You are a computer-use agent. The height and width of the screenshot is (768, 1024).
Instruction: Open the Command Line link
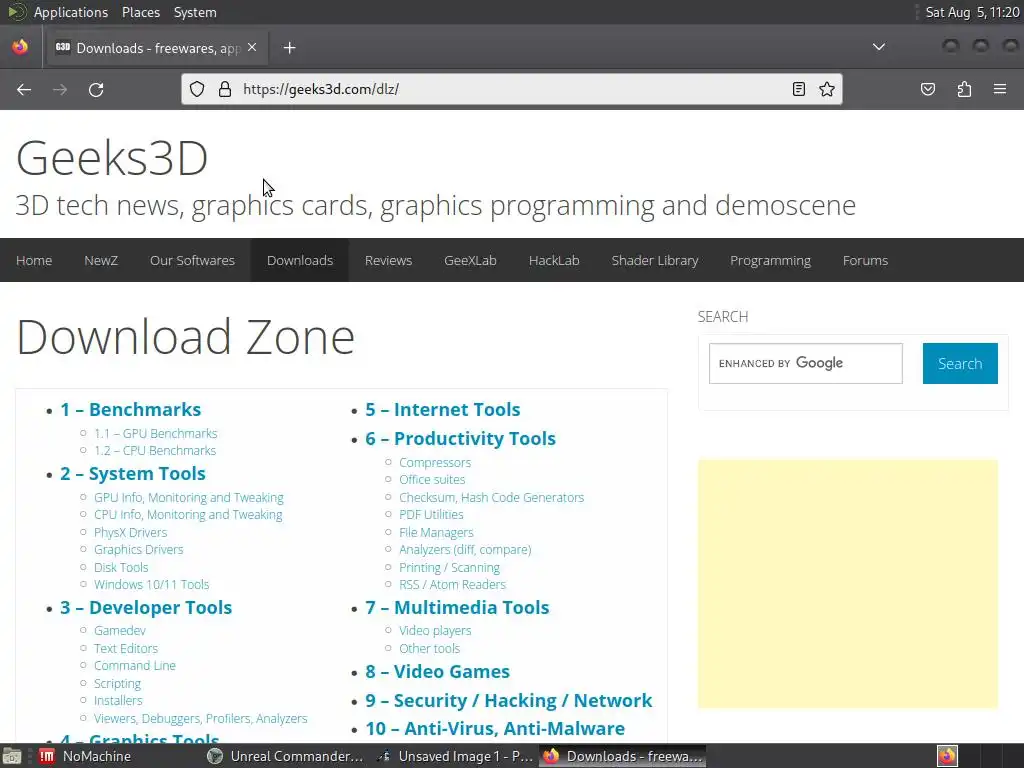point(135,665)
